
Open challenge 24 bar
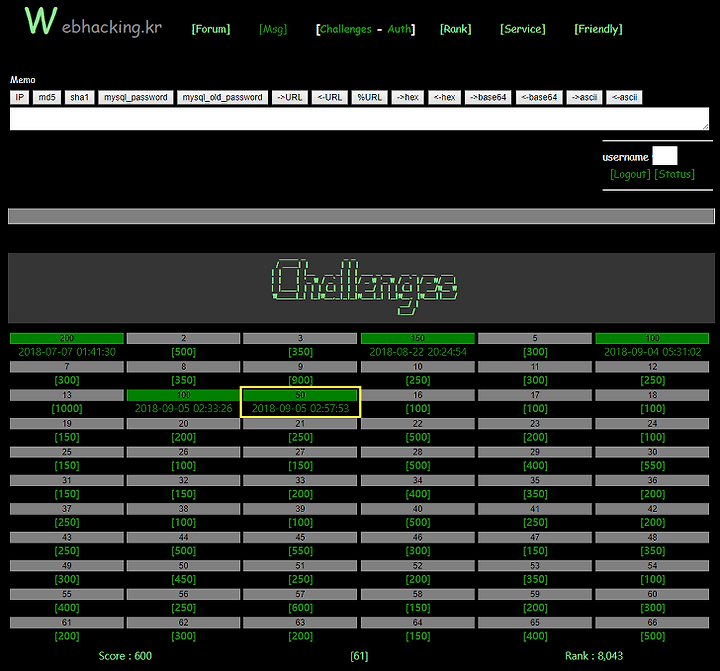click(x=652, y=424)
